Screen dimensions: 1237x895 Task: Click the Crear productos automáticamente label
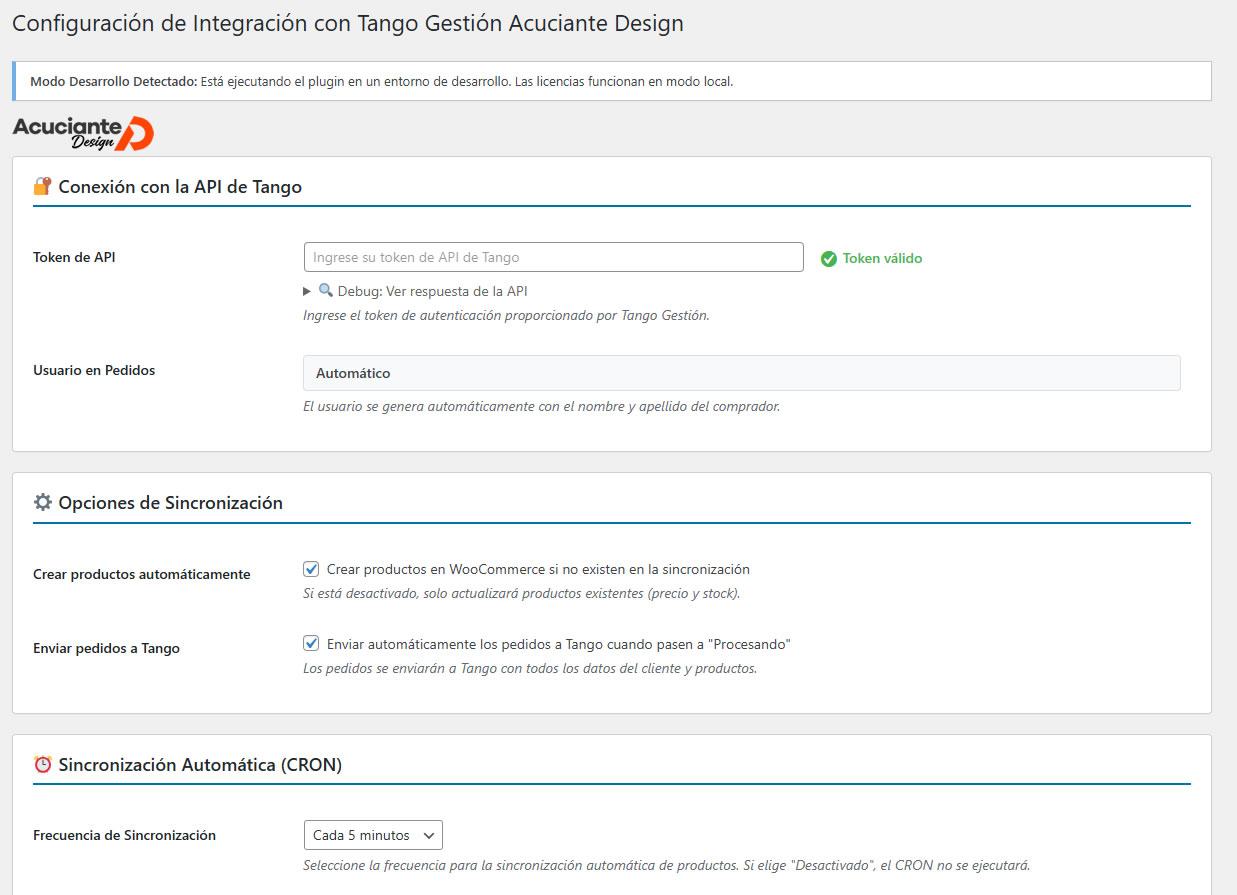point(141,574)
